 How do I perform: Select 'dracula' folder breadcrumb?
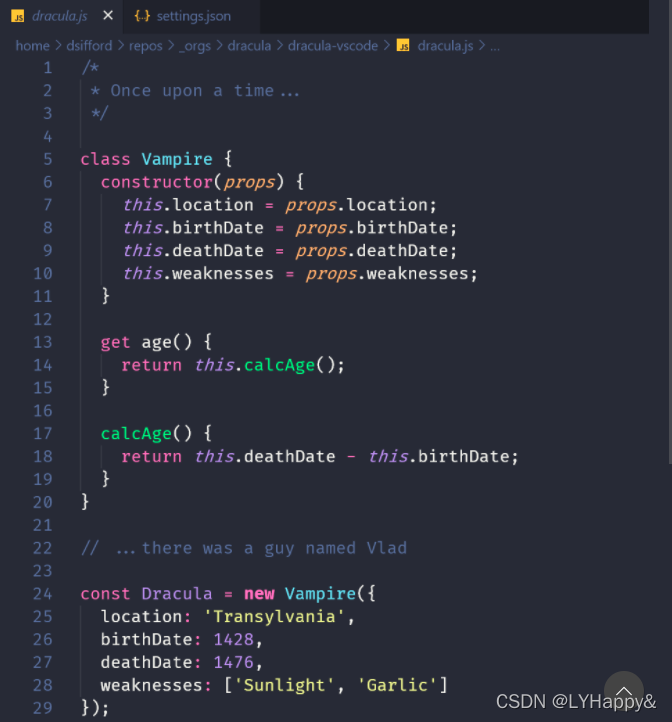click(249, 46)
